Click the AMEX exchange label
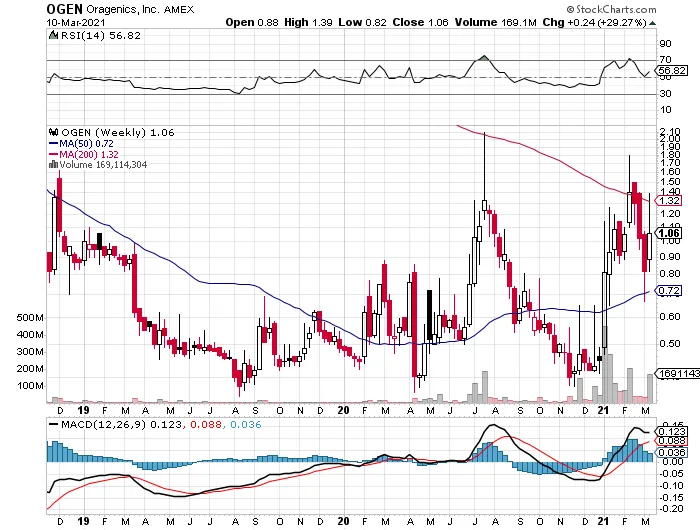700x530 pixels. point(179,9)
